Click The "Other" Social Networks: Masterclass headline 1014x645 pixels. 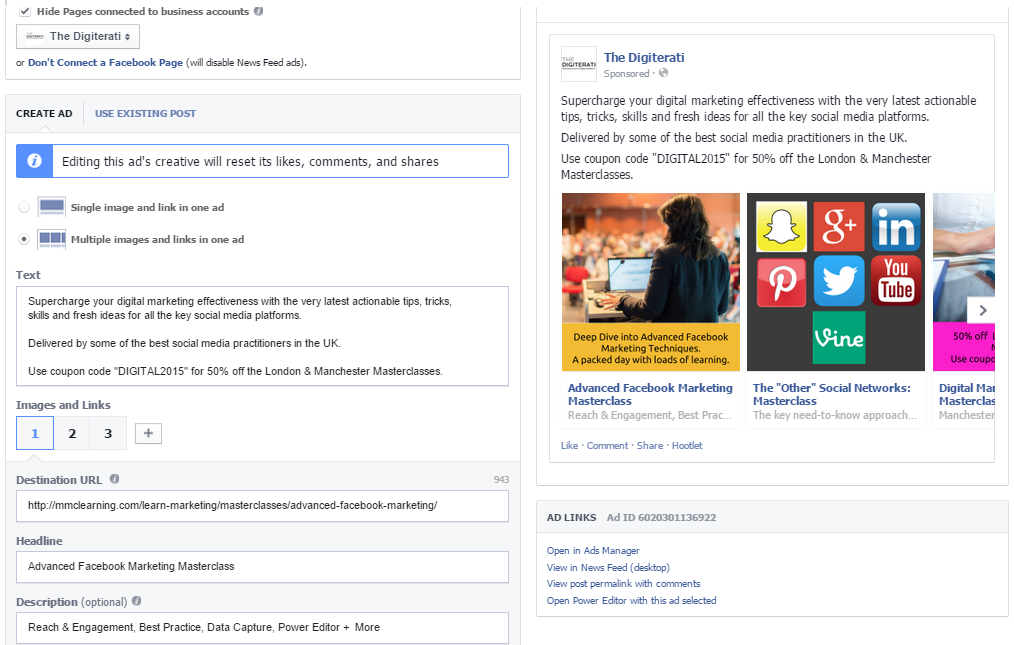tap(832, 394)
